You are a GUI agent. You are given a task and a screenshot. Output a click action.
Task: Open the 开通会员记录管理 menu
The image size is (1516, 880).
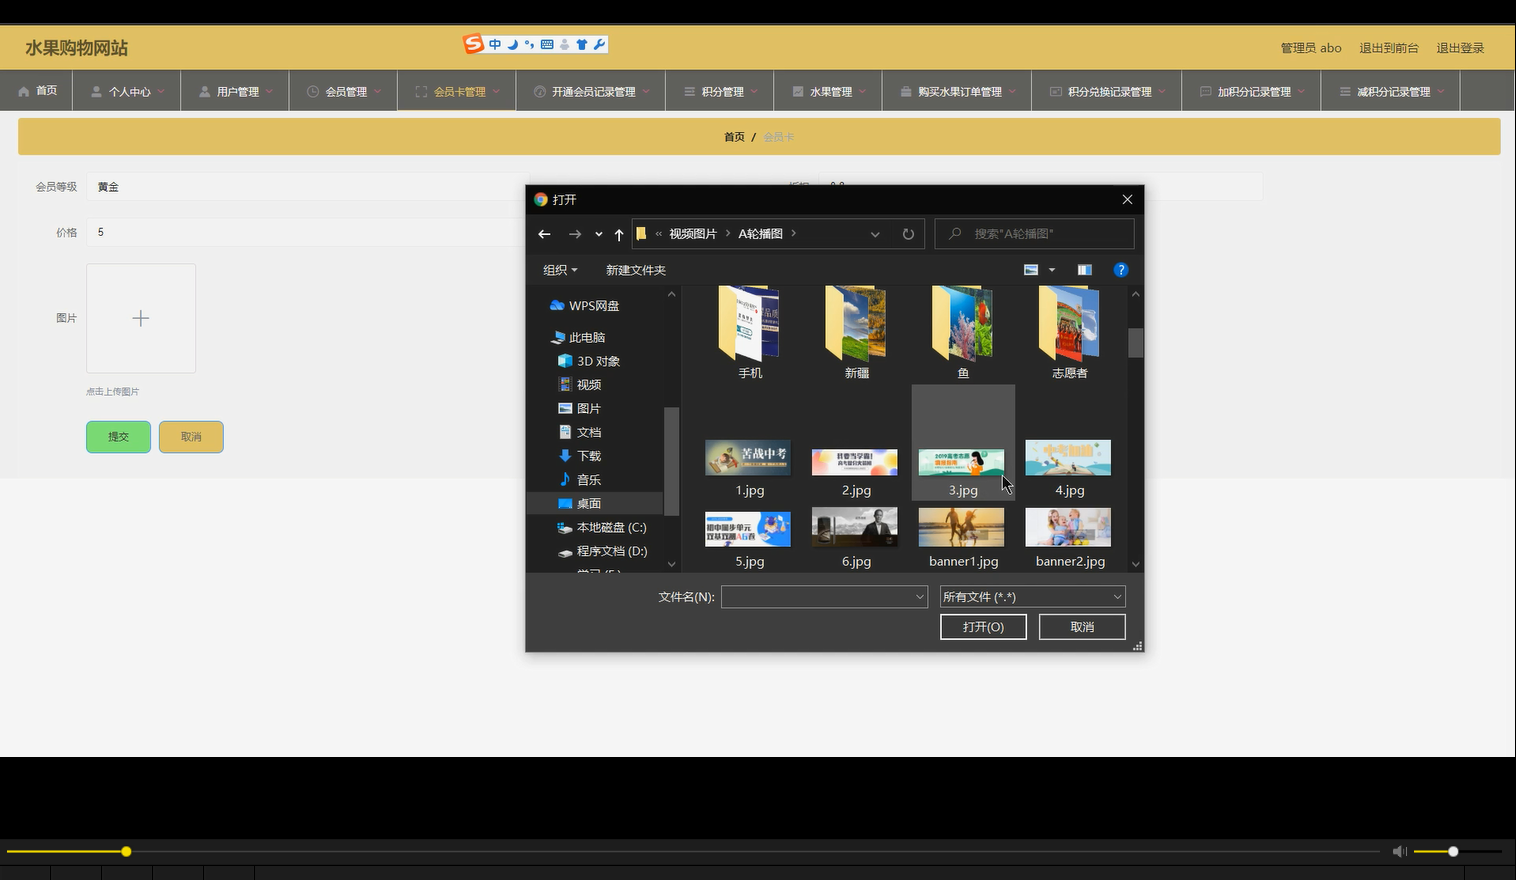[591, 91]
